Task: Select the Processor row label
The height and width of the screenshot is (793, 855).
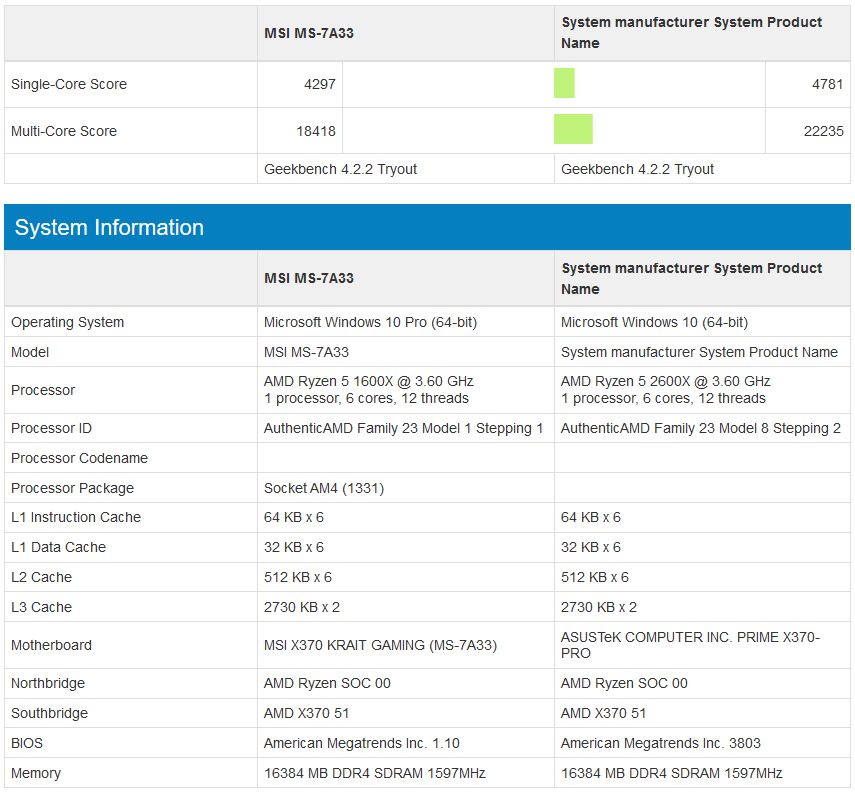Action: coord(43,390)
